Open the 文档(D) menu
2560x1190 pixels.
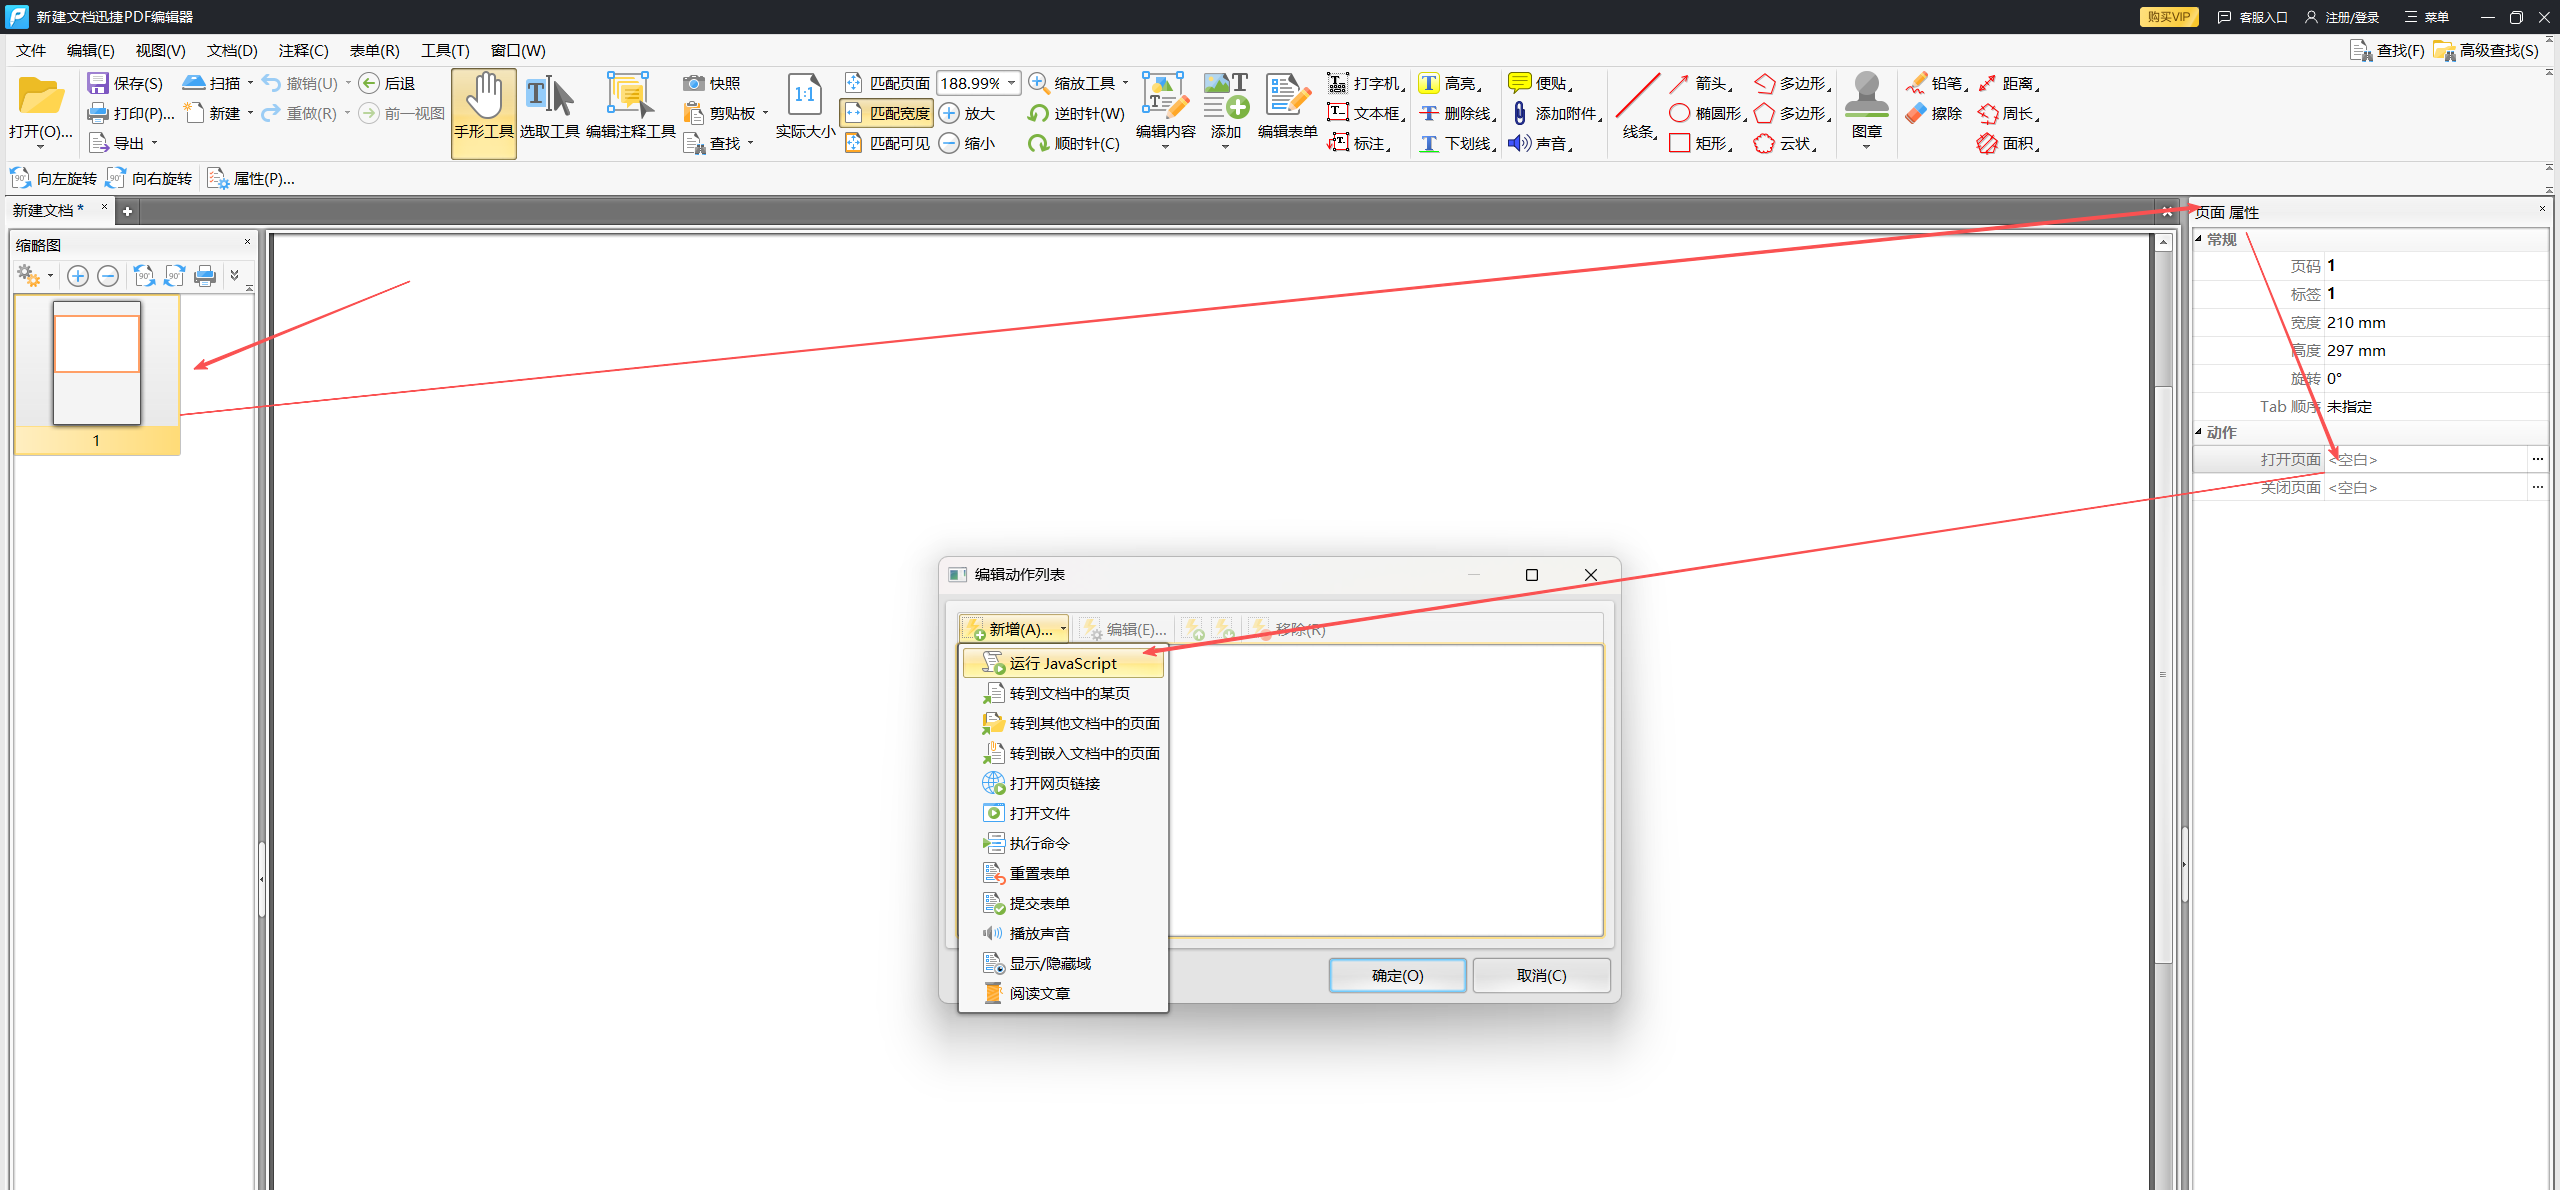pyautogui.click(x=232, y=51)
